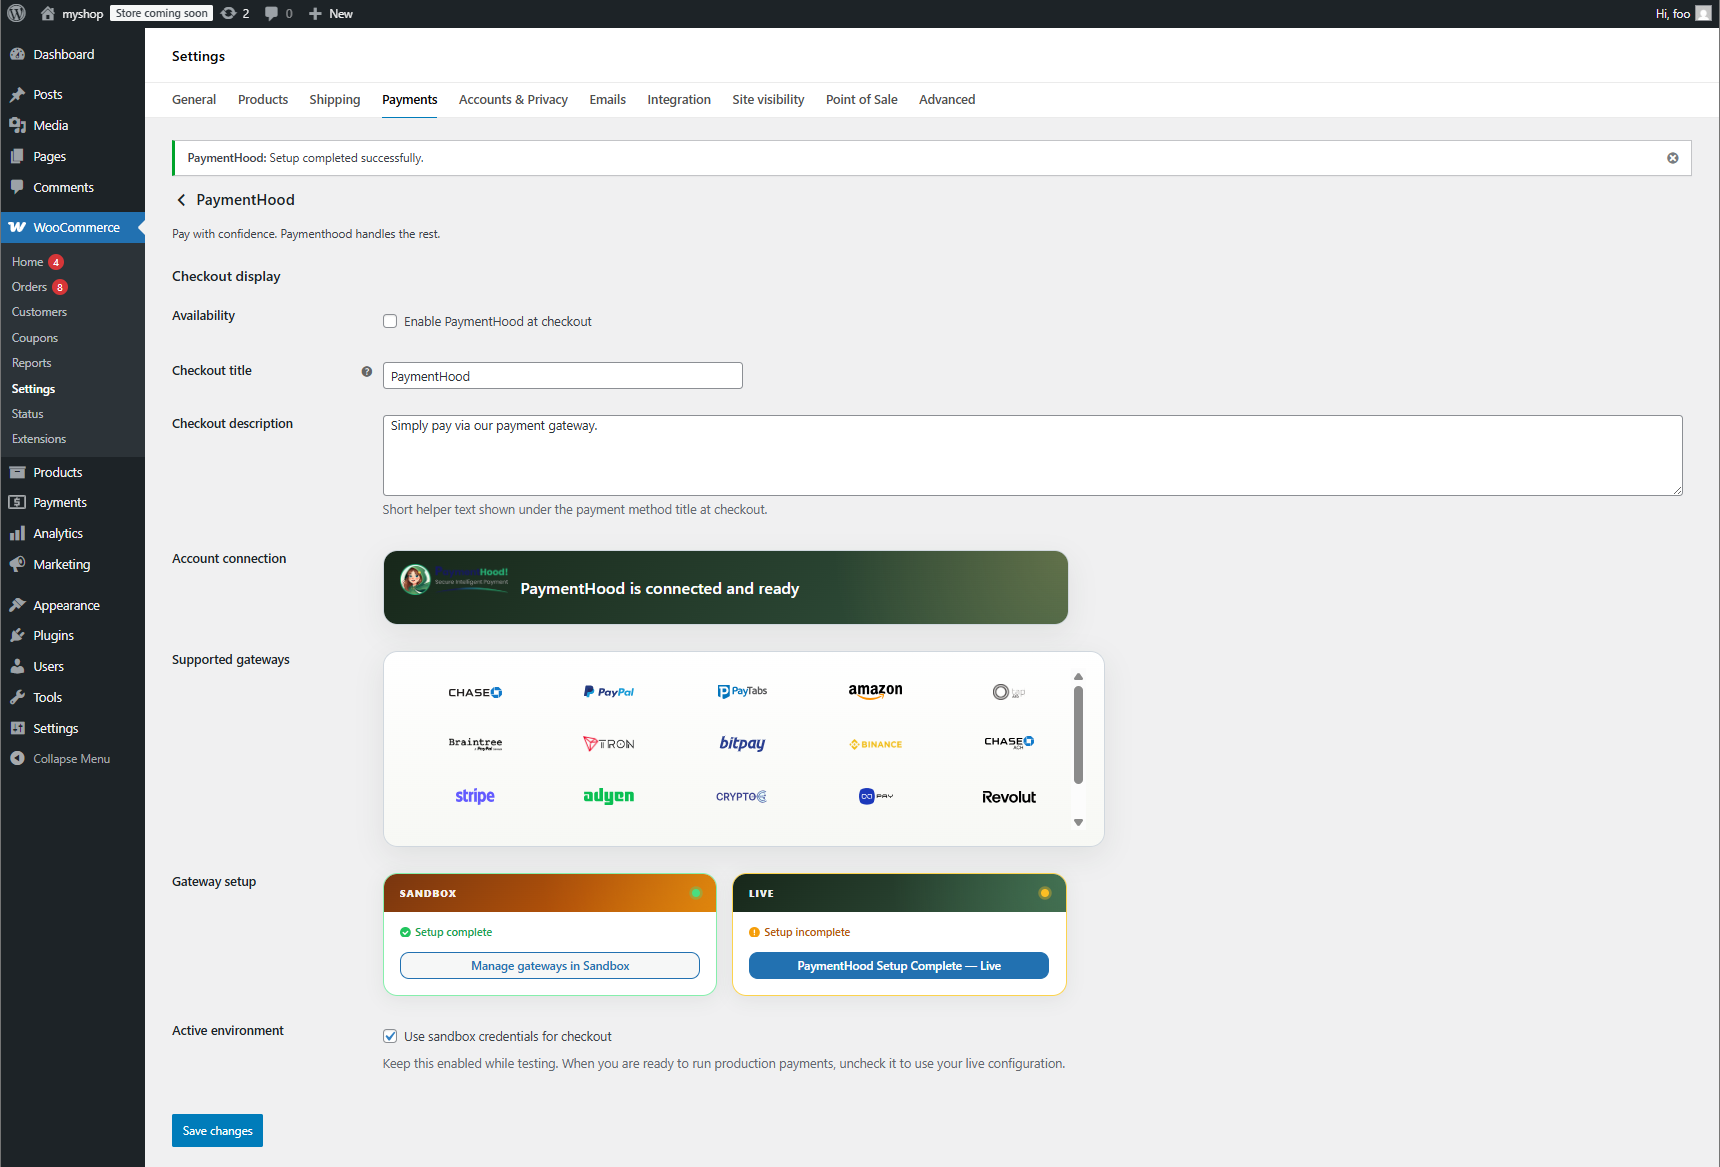The width and height of the screenshot is (1720, 1167).
Task: Uncheck Use sandbox credentials for checkout
Action: pyautogui.click(x=390, y=1036)
